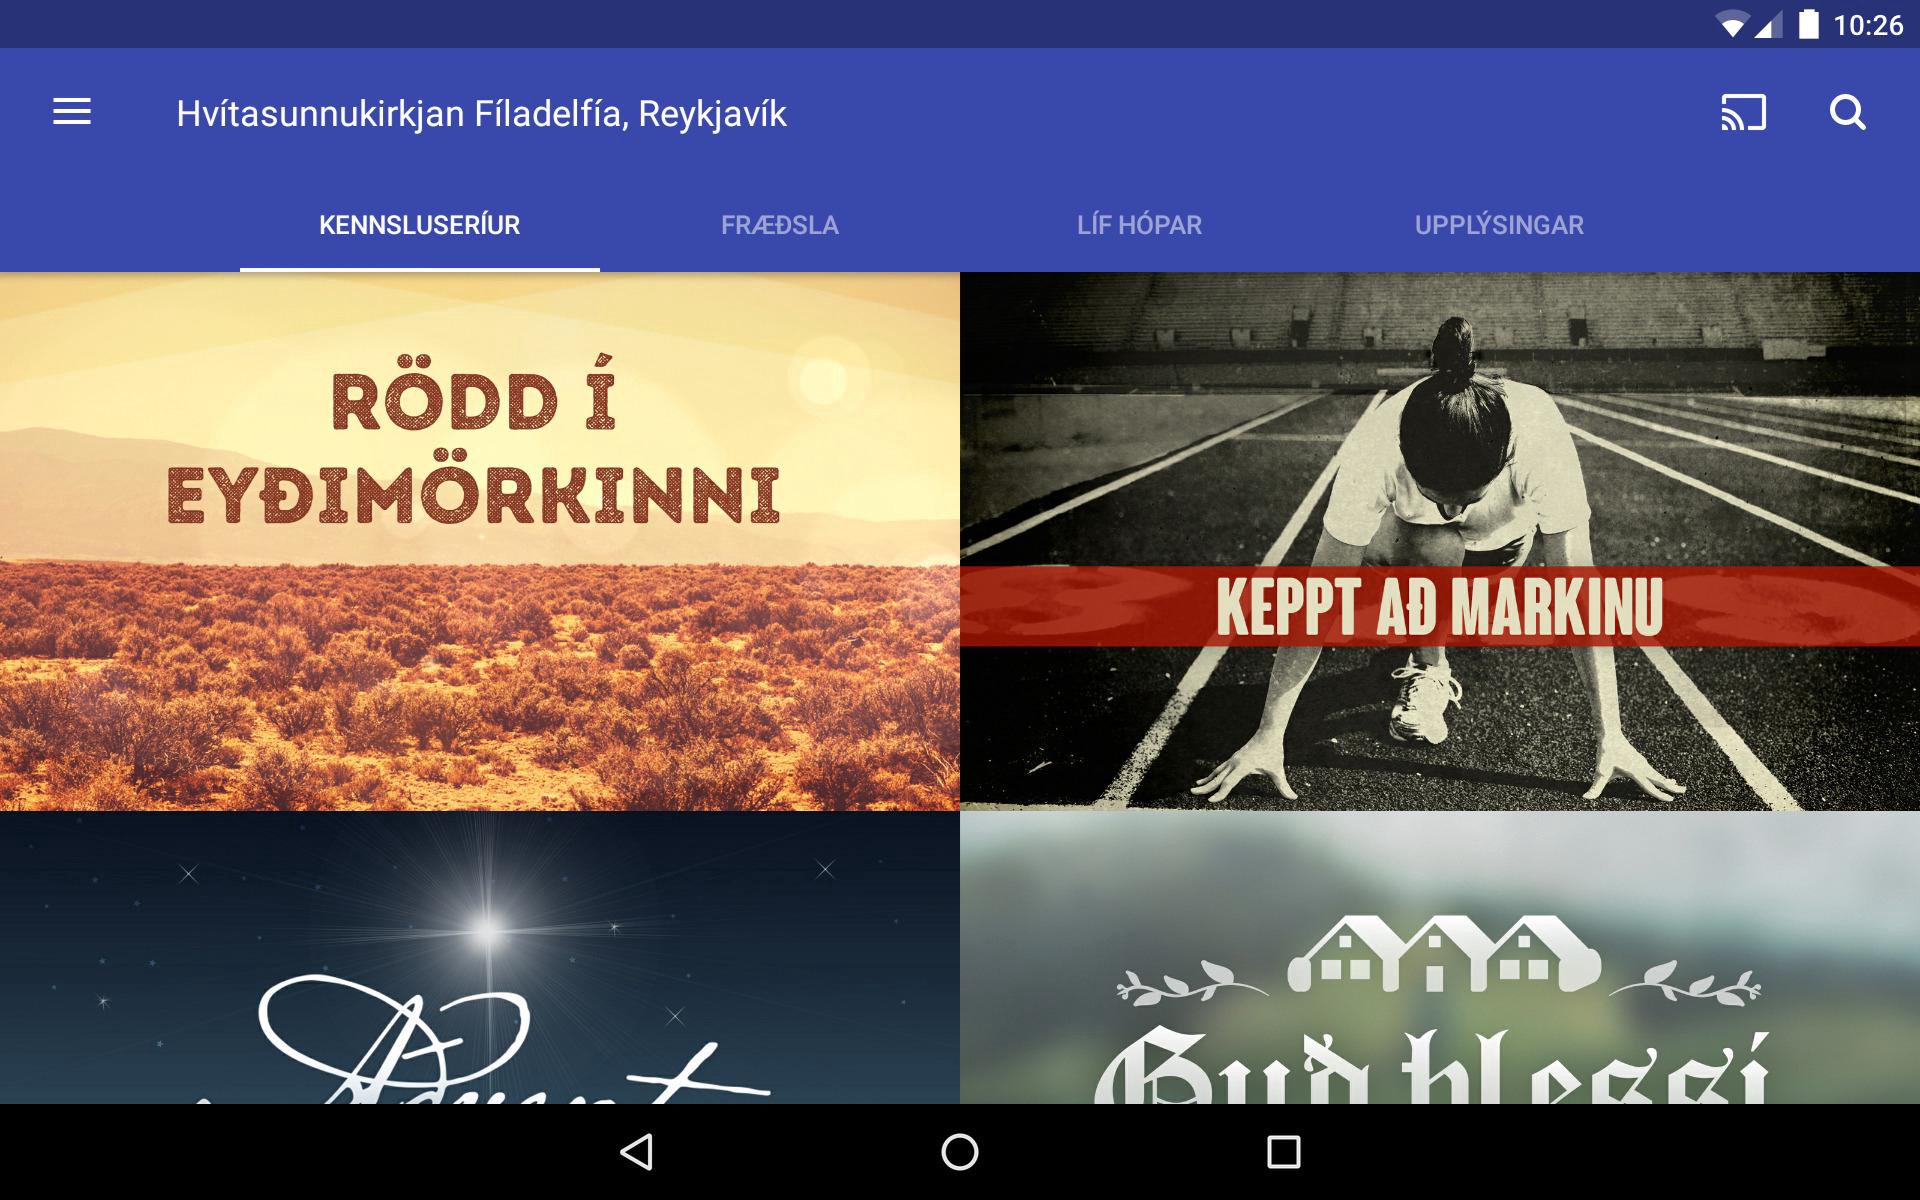Tap the Android home circle button
Viewport: 1920px width, 1200px height.
[x=960, y=1152]
